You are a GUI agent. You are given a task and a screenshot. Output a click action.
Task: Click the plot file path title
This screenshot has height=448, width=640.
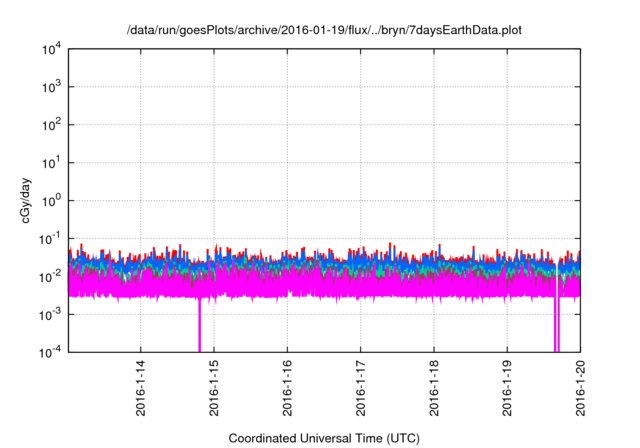324,31
